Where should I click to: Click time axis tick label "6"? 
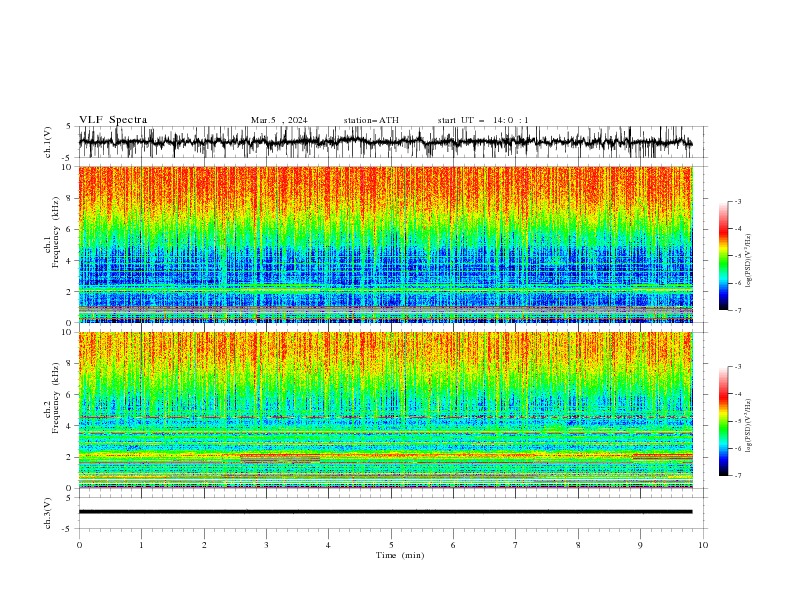453,545
